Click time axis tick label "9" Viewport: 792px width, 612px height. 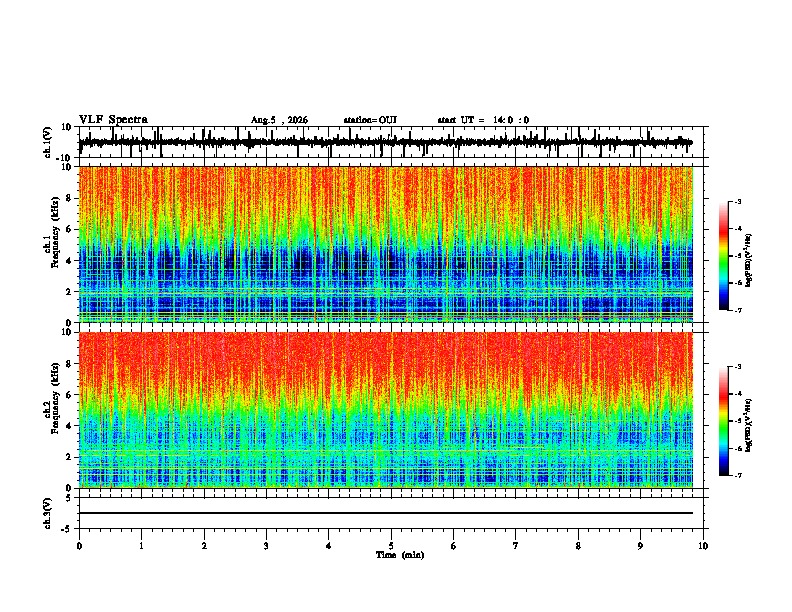click(640, 546)
